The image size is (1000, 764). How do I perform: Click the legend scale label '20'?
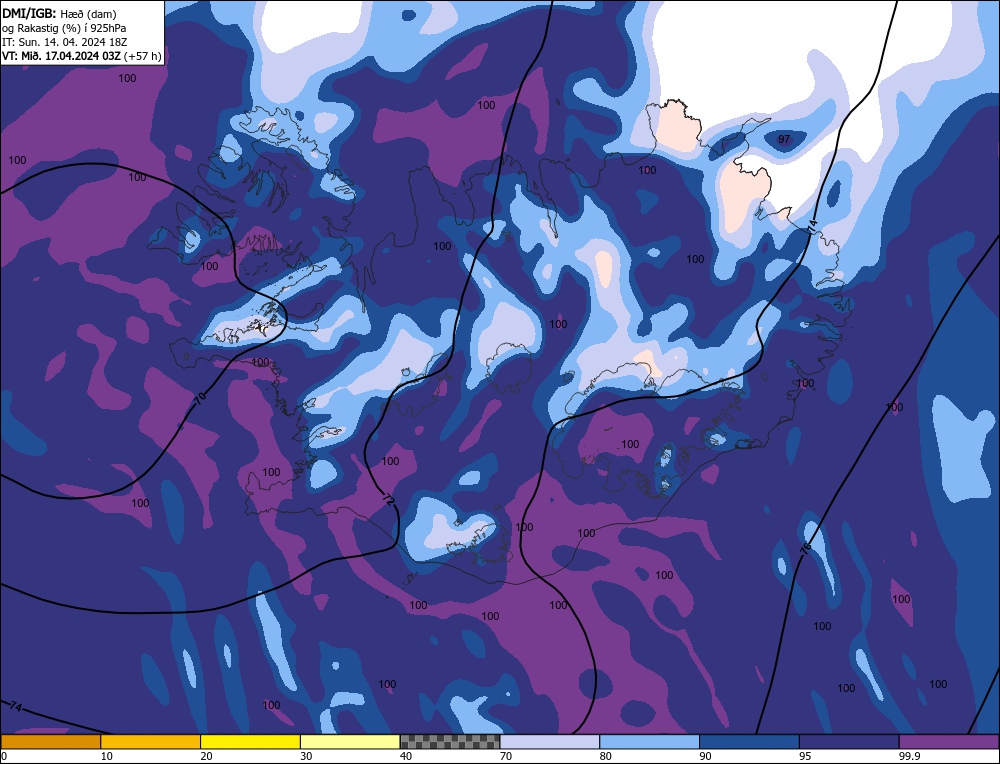[207, 756]
